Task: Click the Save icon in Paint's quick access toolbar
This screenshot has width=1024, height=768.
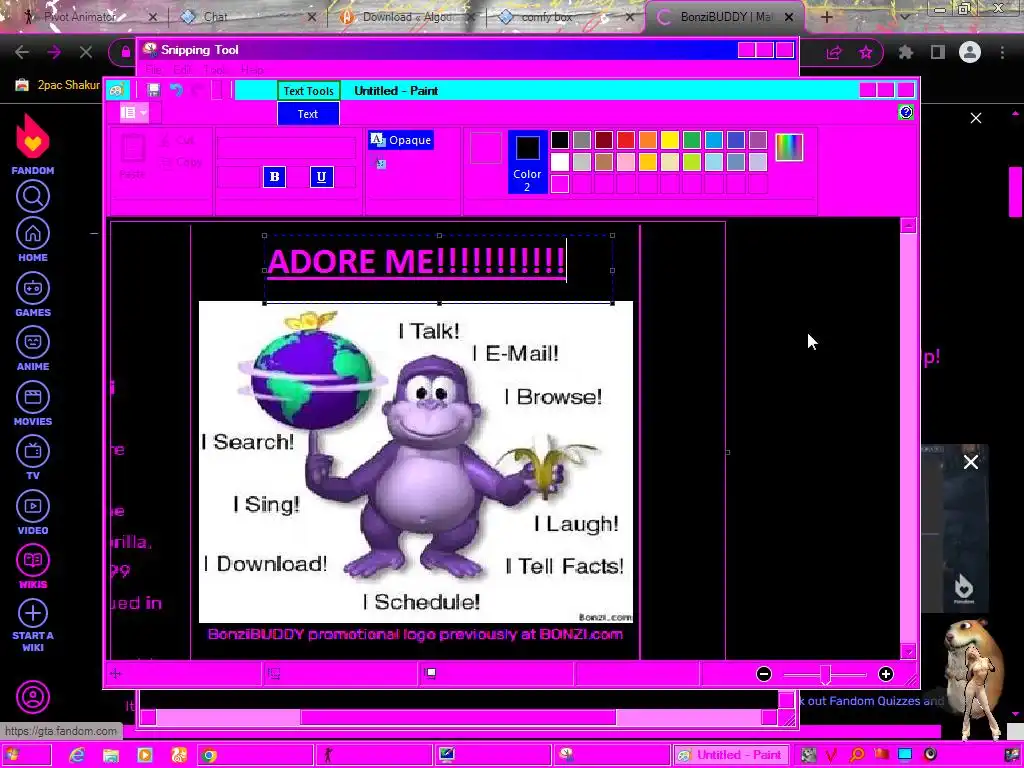Action: click(x=153, y=91)
